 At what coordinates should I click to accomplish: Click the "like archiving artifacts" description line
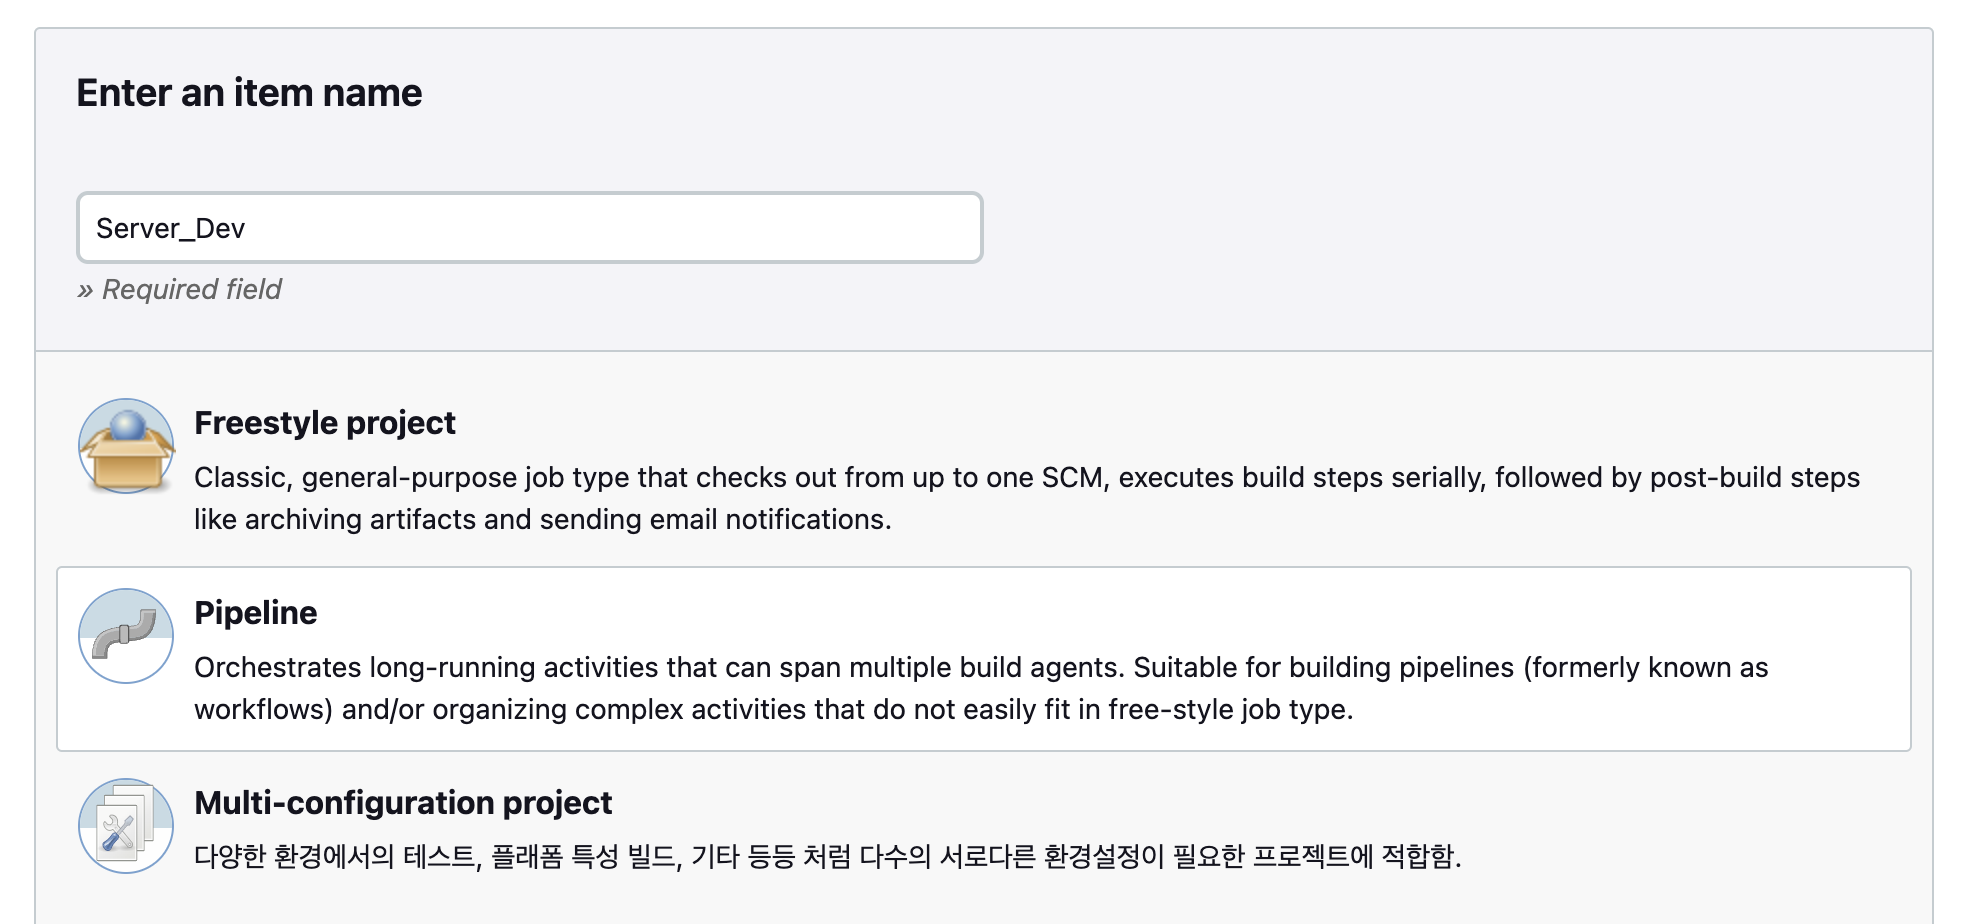[x=543, y=519]
